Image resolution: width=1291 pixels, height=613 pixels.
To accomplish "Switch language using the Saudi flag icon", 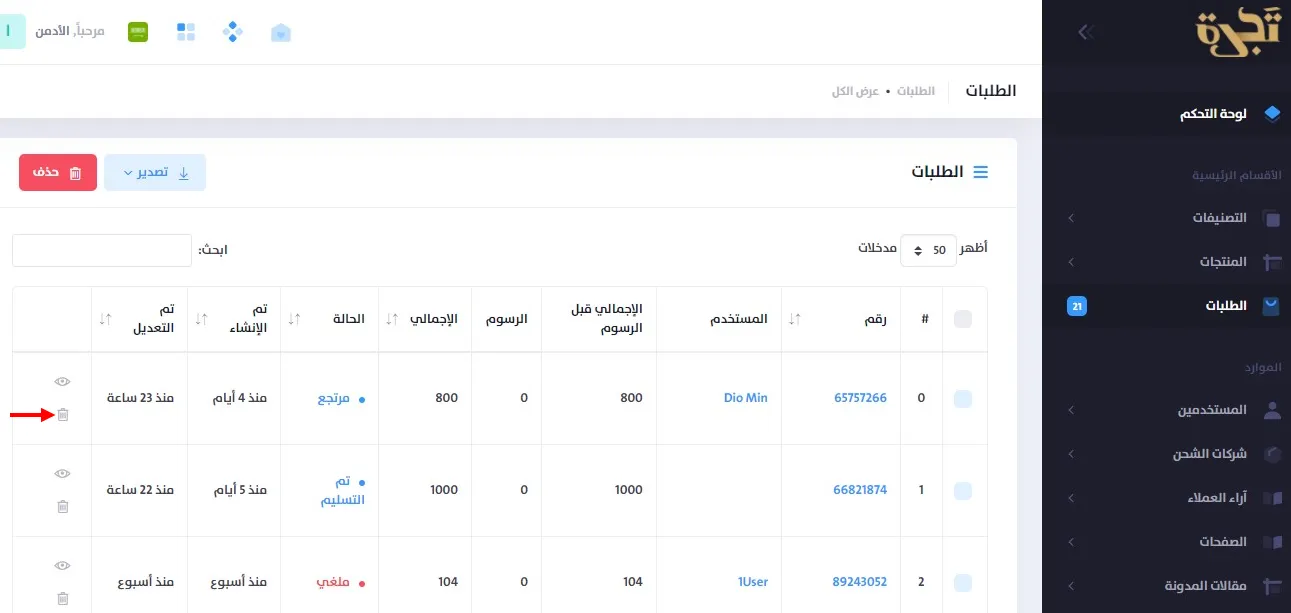I will 137,31.
